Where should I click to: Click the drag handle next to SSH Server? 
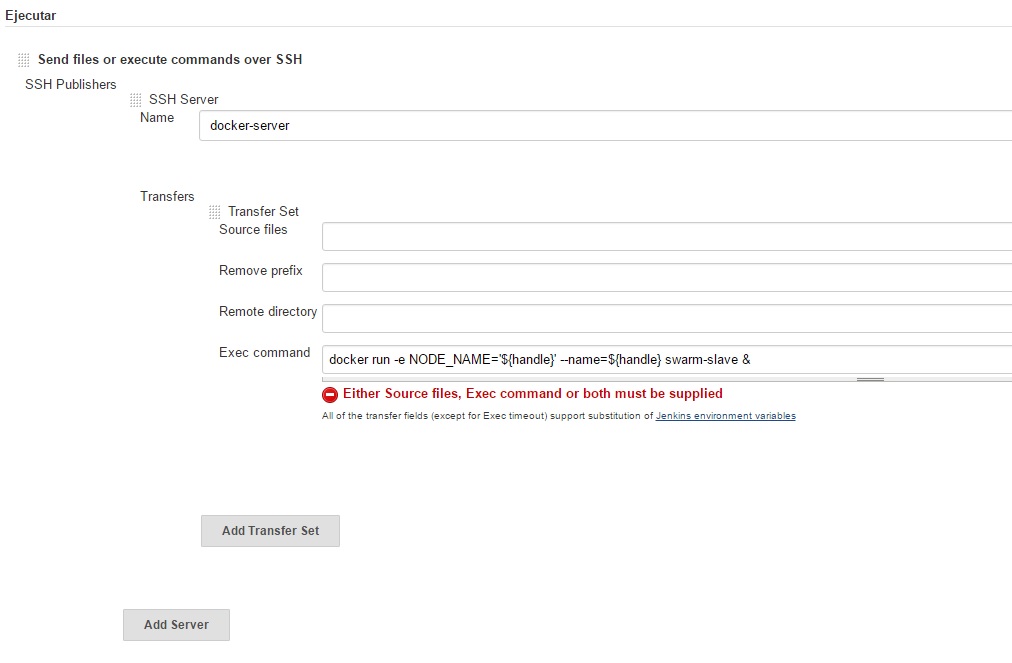coord(136,100)
